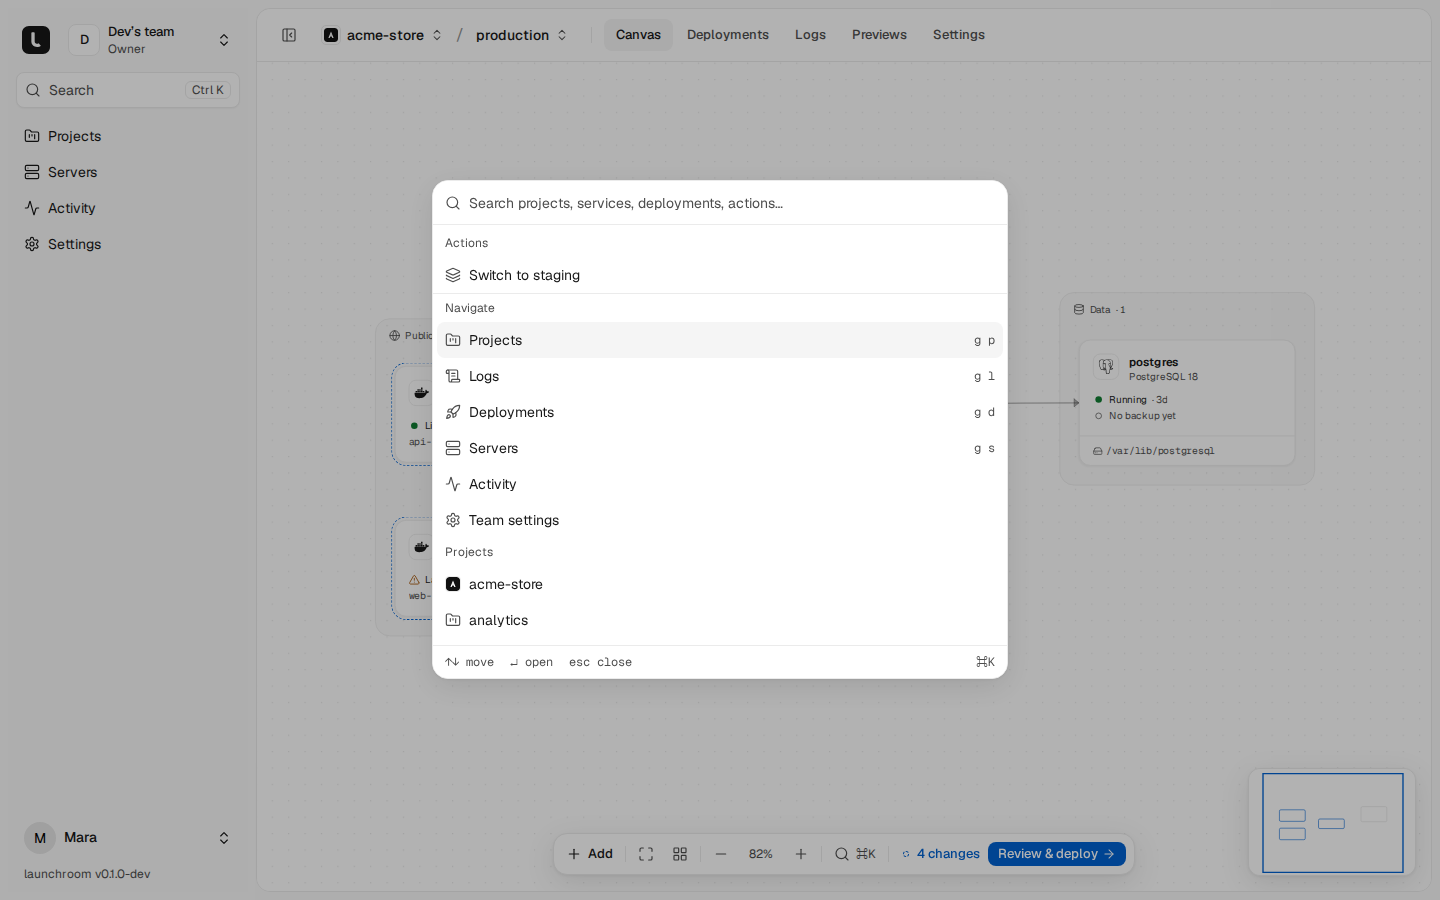Click the 4 changes link
The width and height of the screenshot is (1440, 900).
(941, 854)
